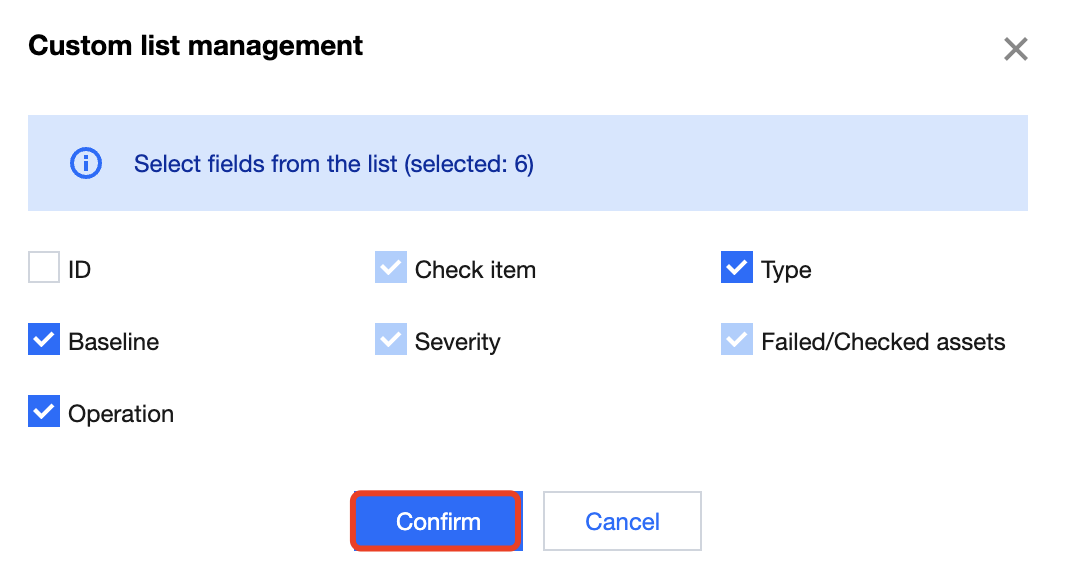Click the disabled Check item checkbox
Viewport: 1066px width, 572px height.
[x=391, y=269]
